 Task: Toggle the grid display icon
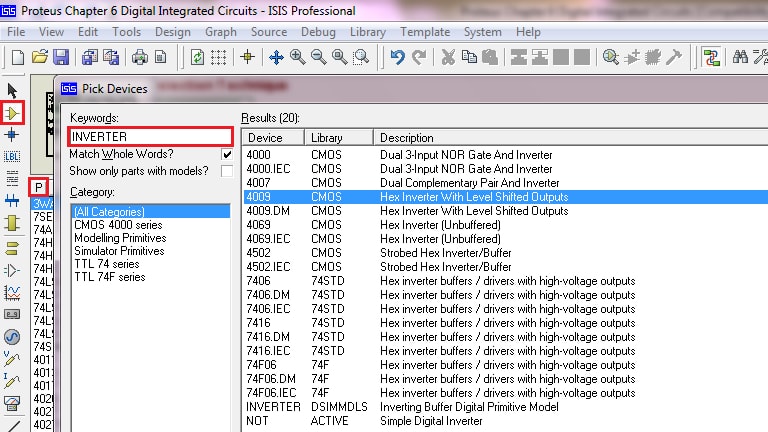(219, 57)
